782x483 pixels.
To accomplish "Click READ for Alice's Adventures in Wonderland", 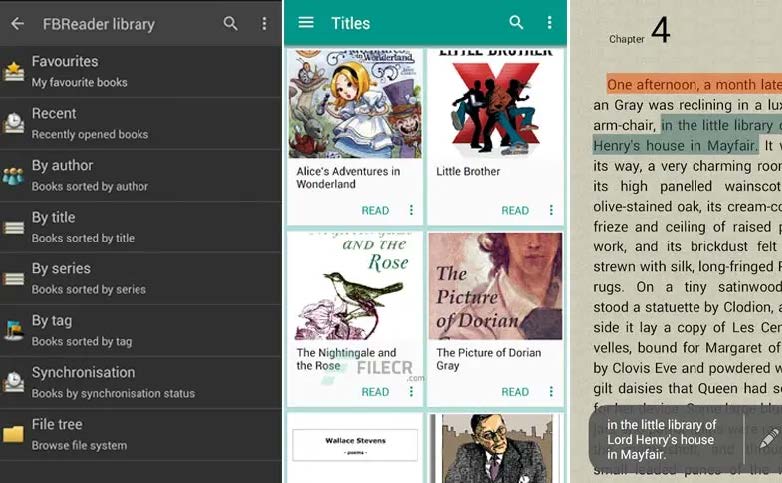I will [375, 211].
